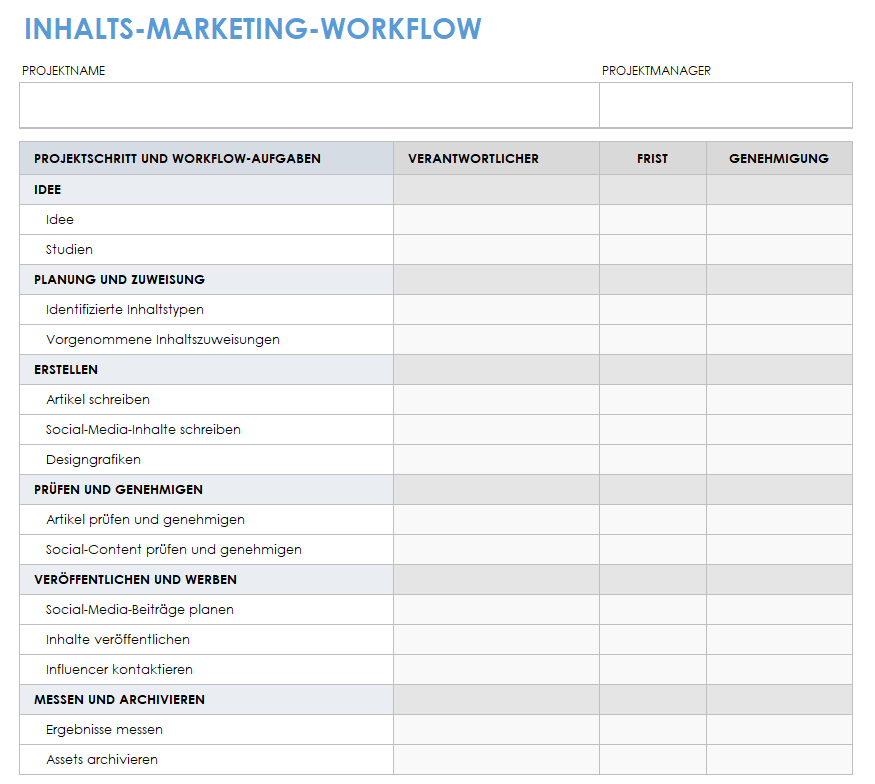Viewport: 875px width, 784px height.
Task: Click Frist cell in 'Artikel schreiben' row
Action: tap(653, 400)
